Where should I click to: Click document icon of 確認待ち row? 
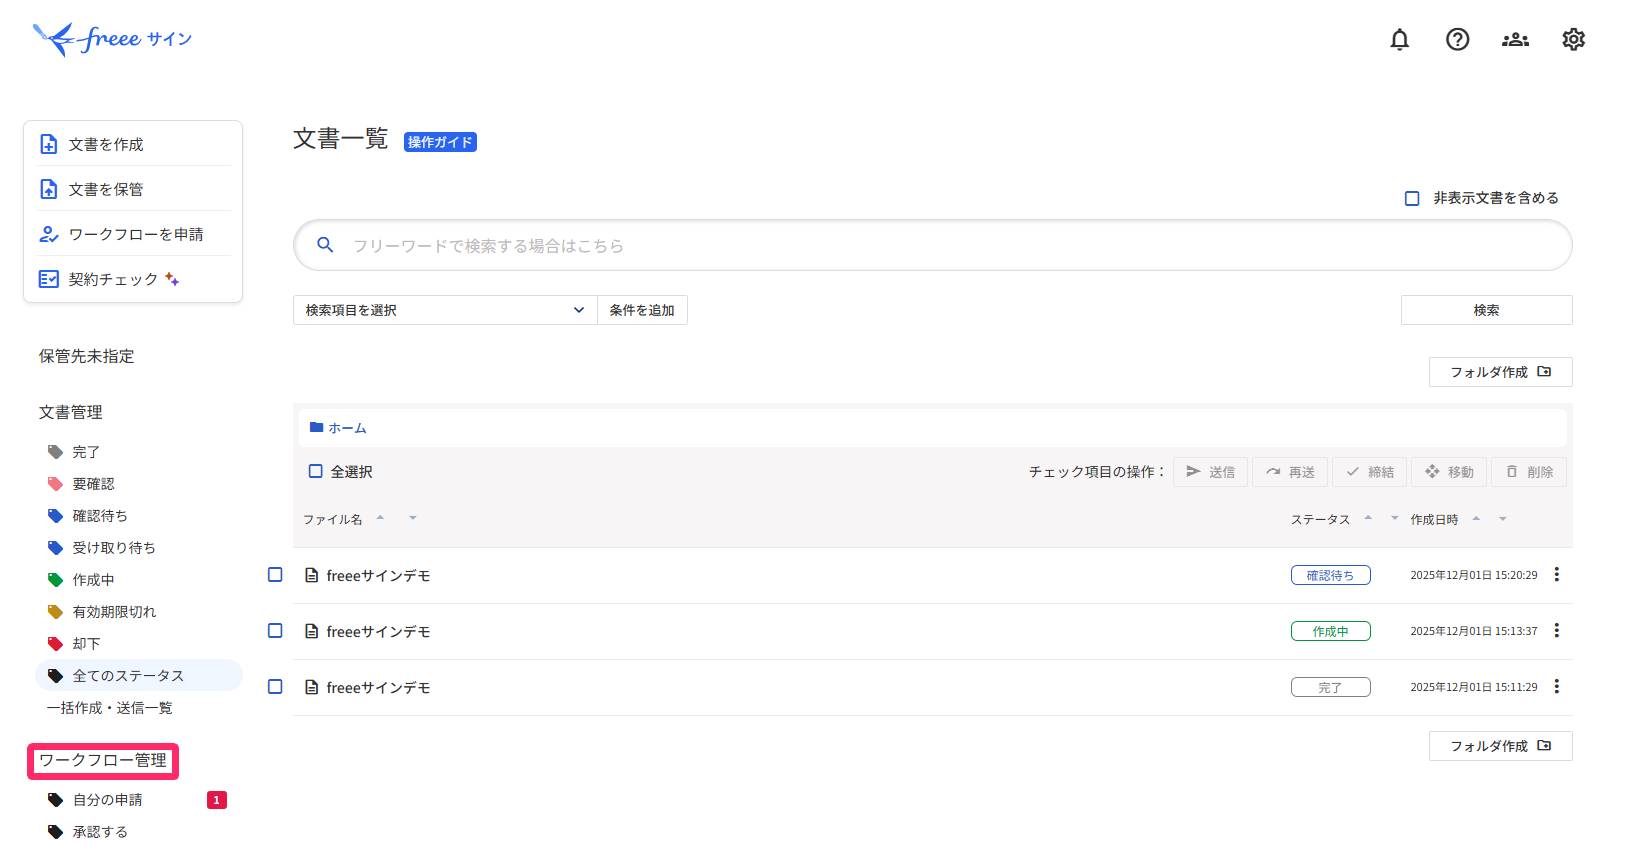pyautogui.click(x=312, y=575)
